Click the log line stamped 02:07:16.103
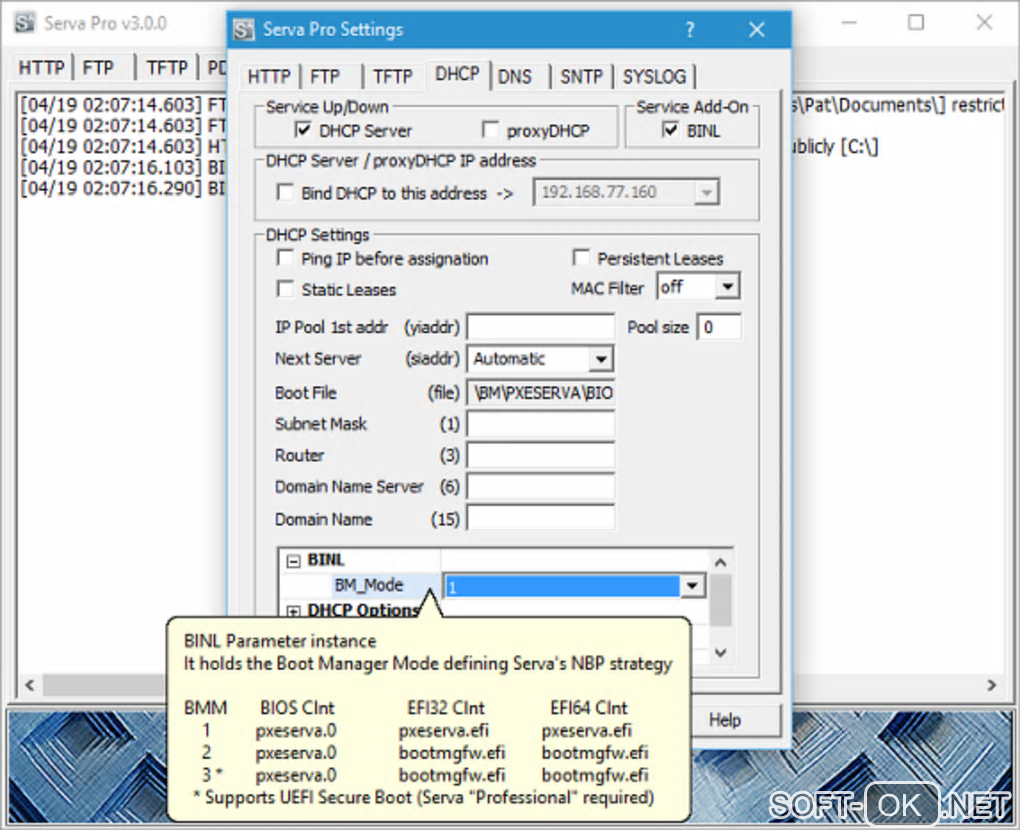The height and width of the screenshot is (830, 1020). click(x=123, y=167)
